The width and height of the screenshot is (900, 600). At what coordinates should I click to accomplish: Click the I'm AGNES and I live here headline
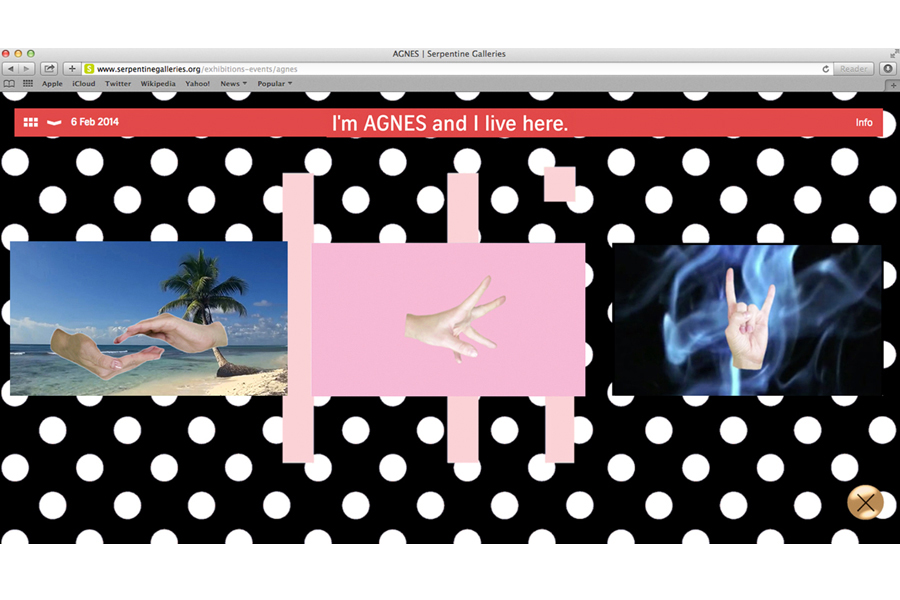click(449, 123)
